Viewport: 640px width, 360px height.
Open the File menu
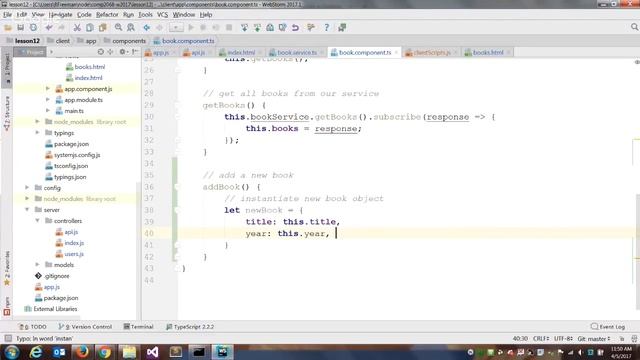coord(7,15)
